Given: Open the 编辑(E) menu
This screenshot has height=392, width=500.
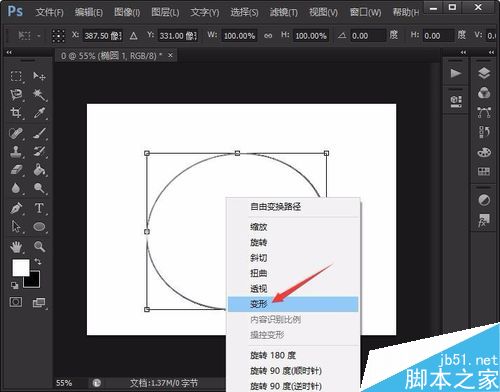Looking at the screenshot, I should 88,13.
